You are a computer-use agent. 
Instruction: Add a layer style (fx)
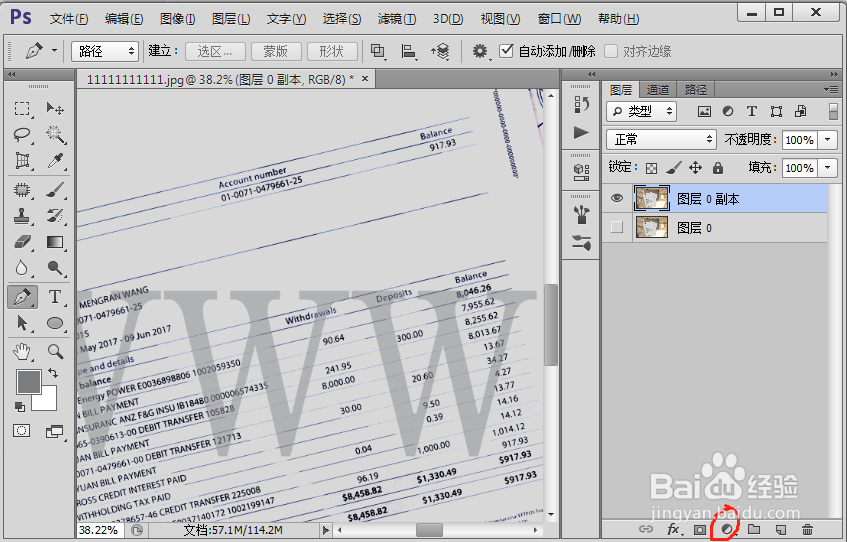(673, 530)
